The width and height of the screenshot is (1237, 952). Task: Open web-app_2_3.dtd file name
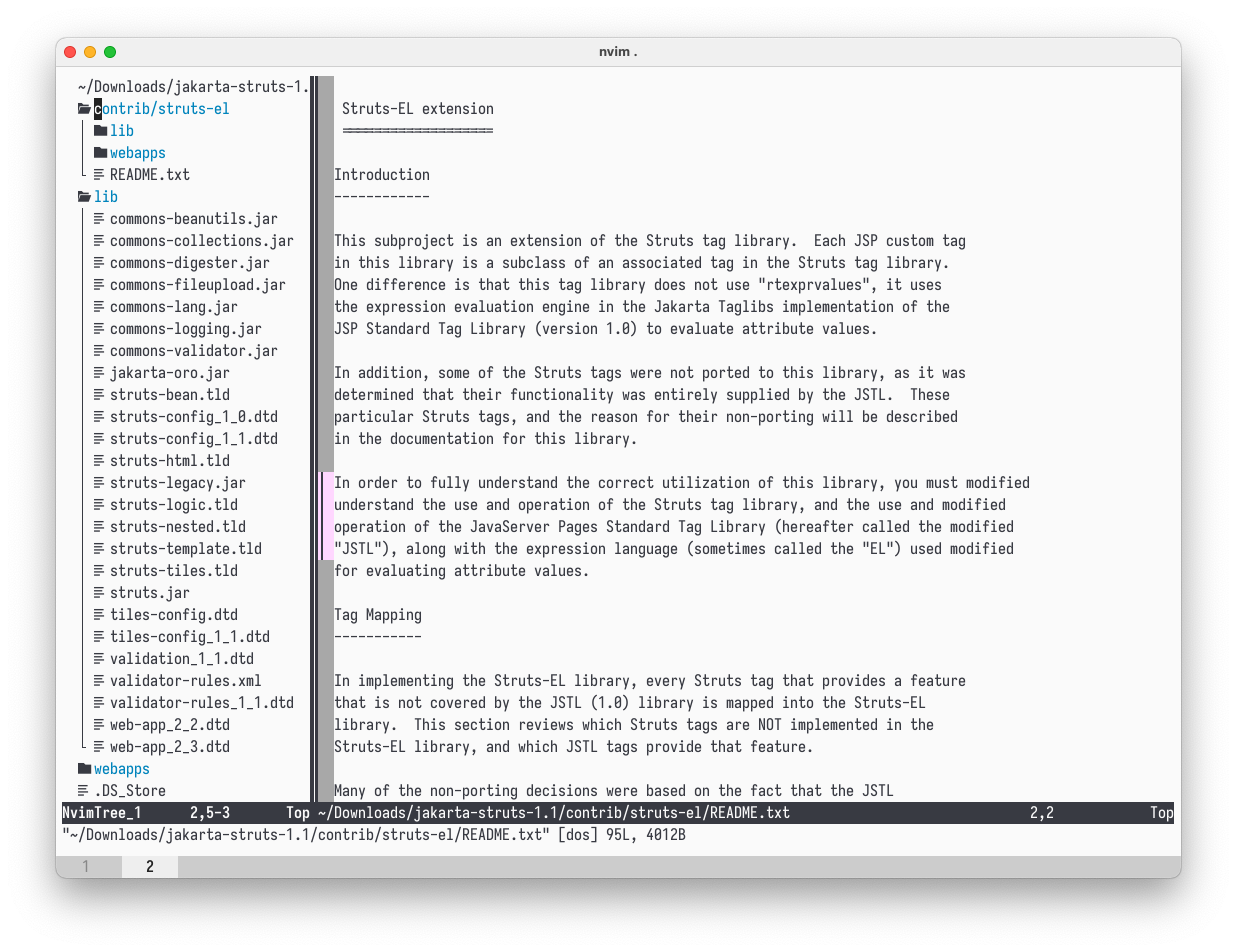coord(170,747)
